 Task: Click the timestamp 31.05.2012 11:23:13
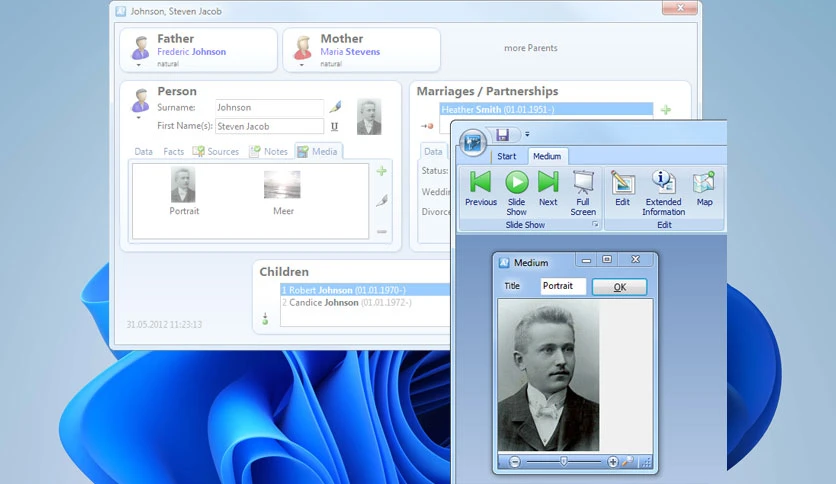coord(164,324)
